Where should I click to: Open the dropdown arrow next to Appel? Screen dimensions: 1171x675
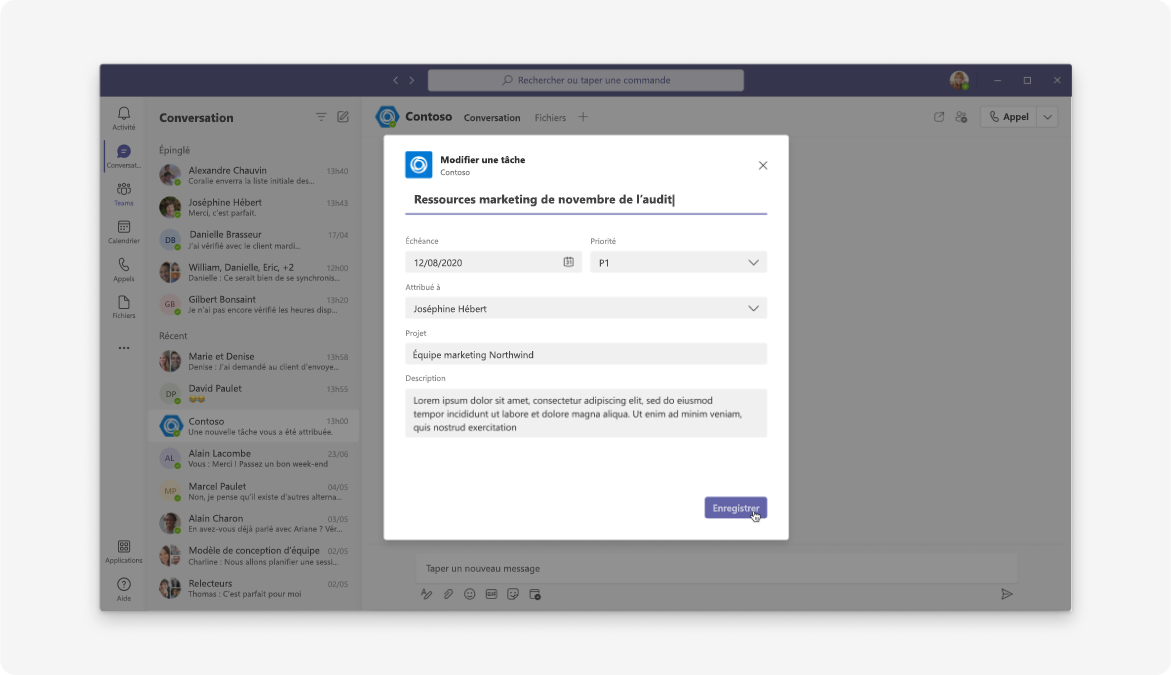click(1048, 117)
